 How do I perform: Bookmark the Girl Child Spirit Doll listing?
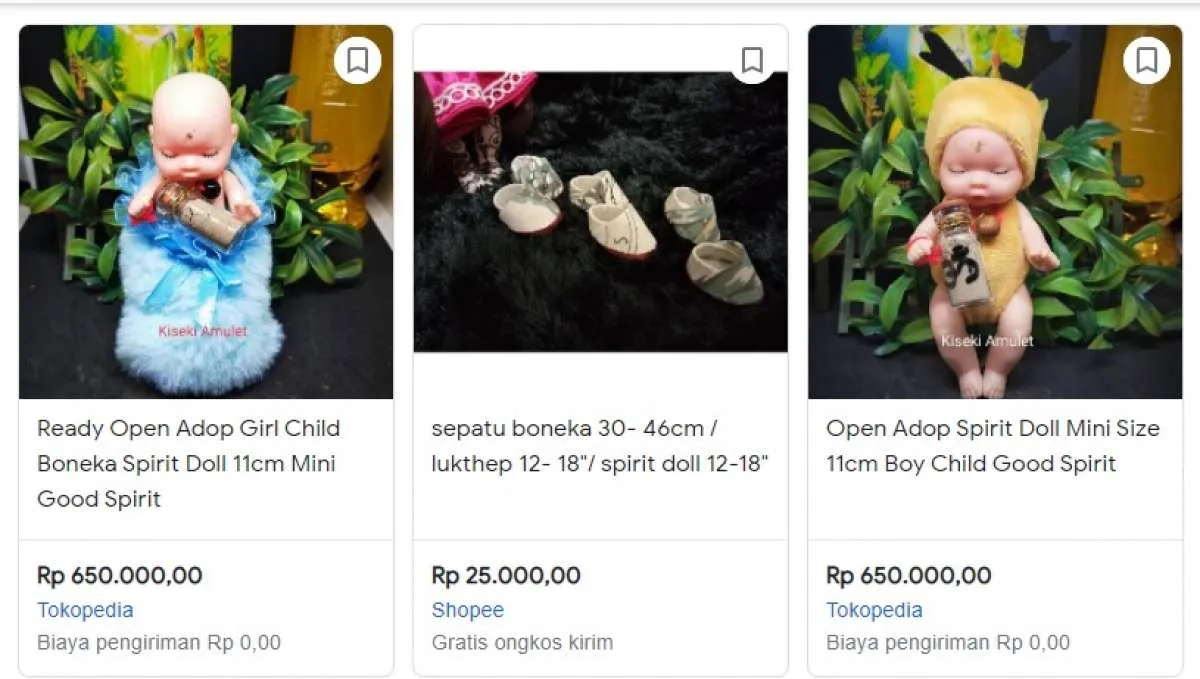[357, 61]
